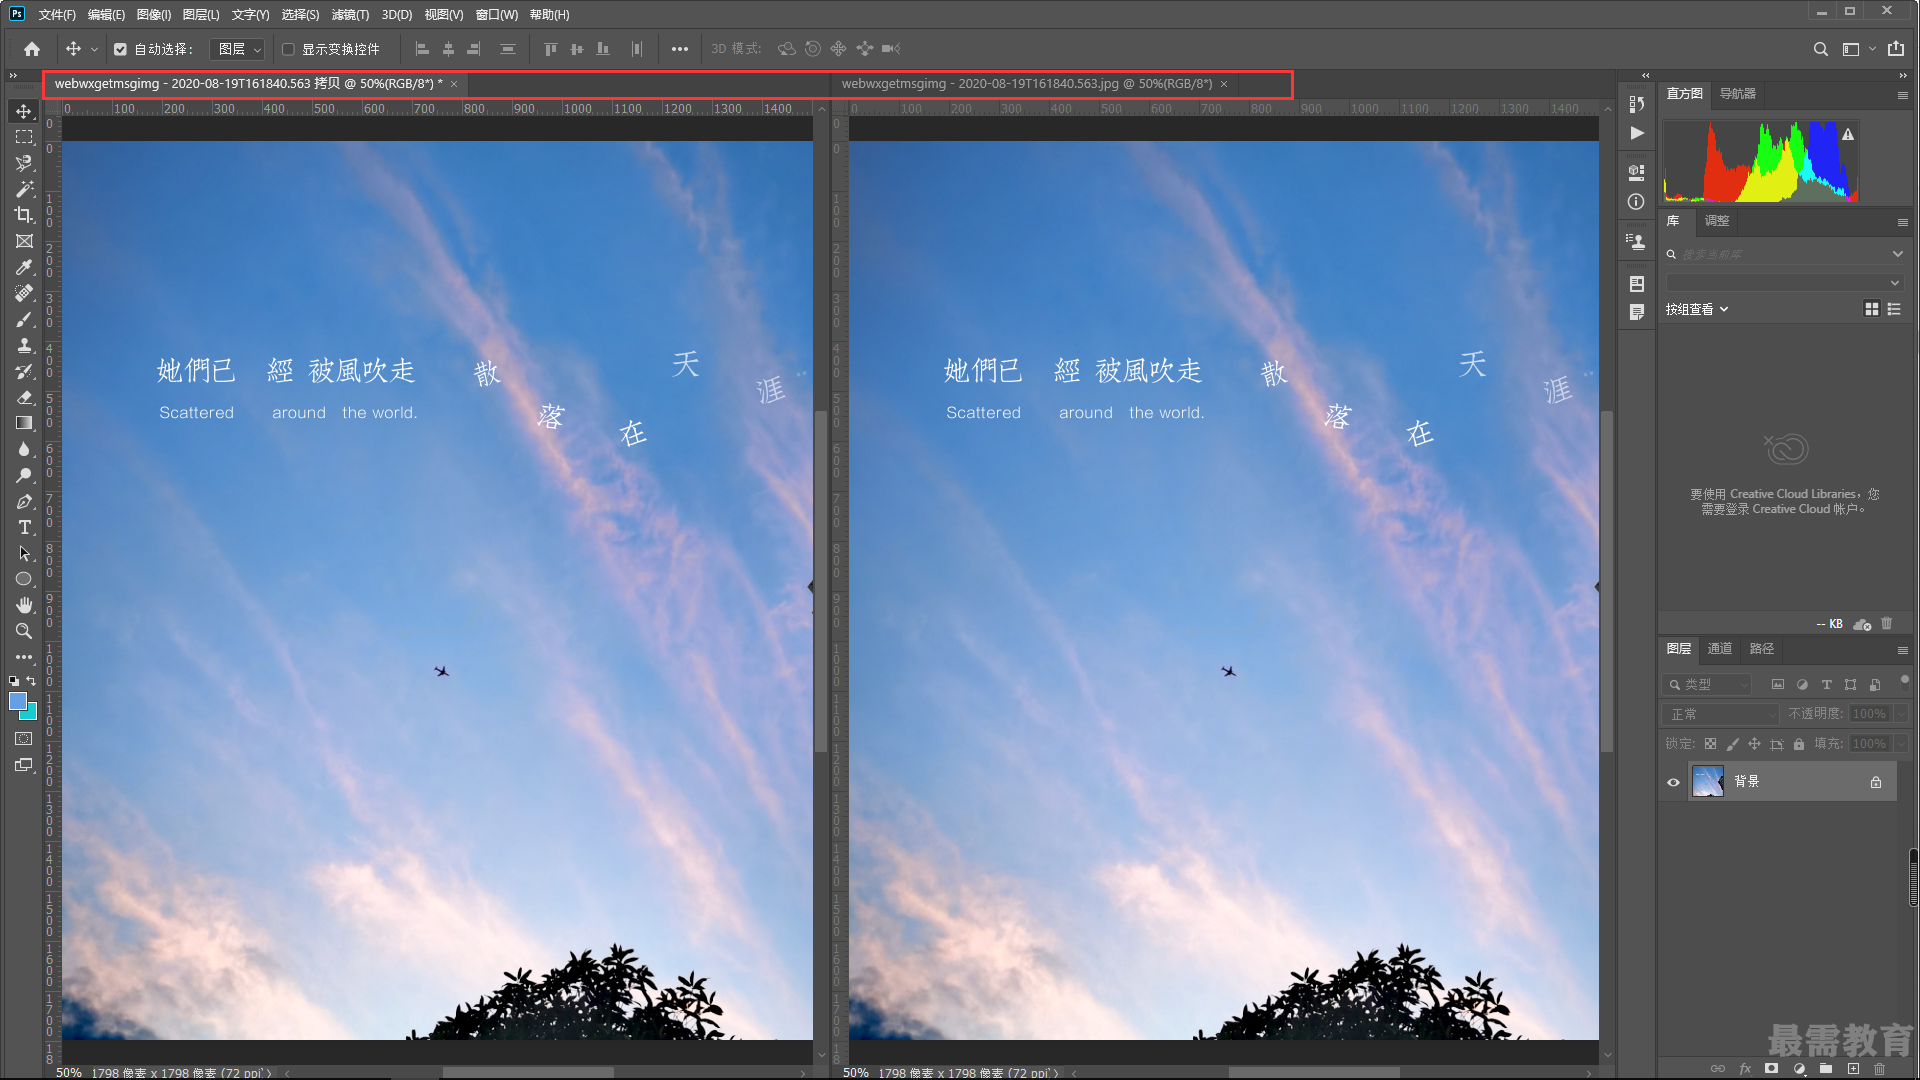The height and width of the screenshot is (1080, 1920).
Task: Select the Path Selection tool
Action: point(24,553)
